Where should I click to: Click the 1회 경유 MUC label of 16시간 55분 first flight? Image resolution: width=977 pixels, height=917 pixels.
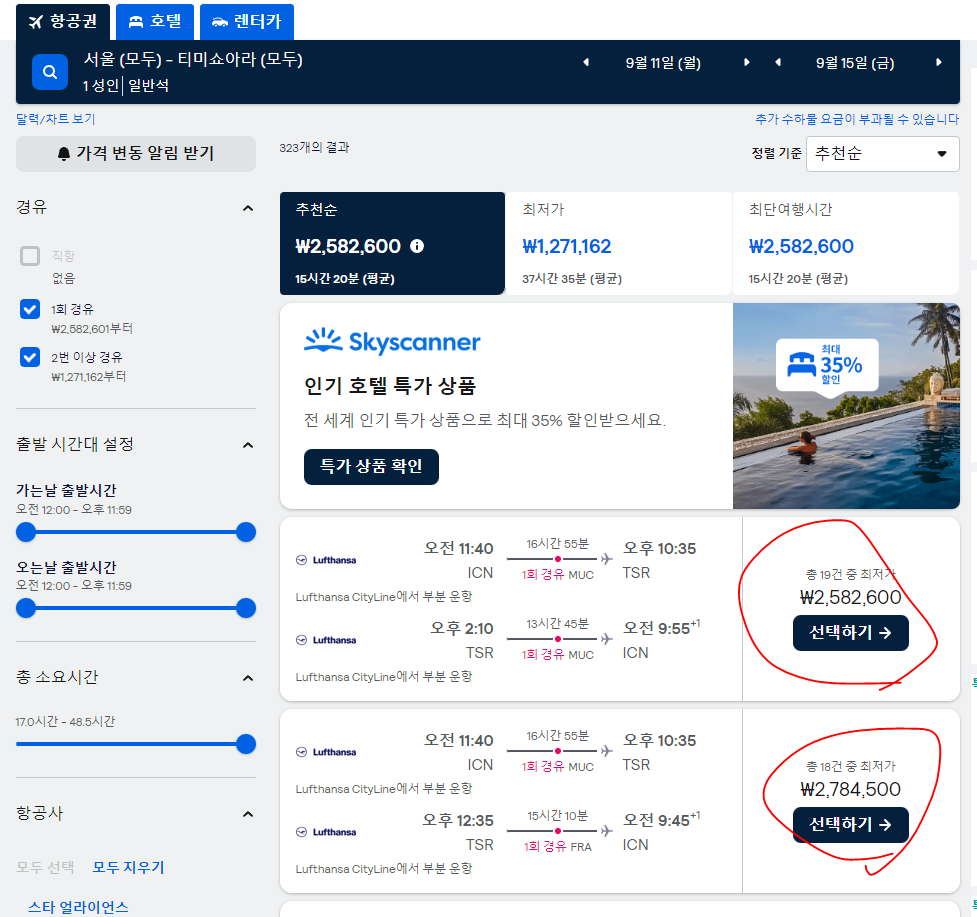558,574
